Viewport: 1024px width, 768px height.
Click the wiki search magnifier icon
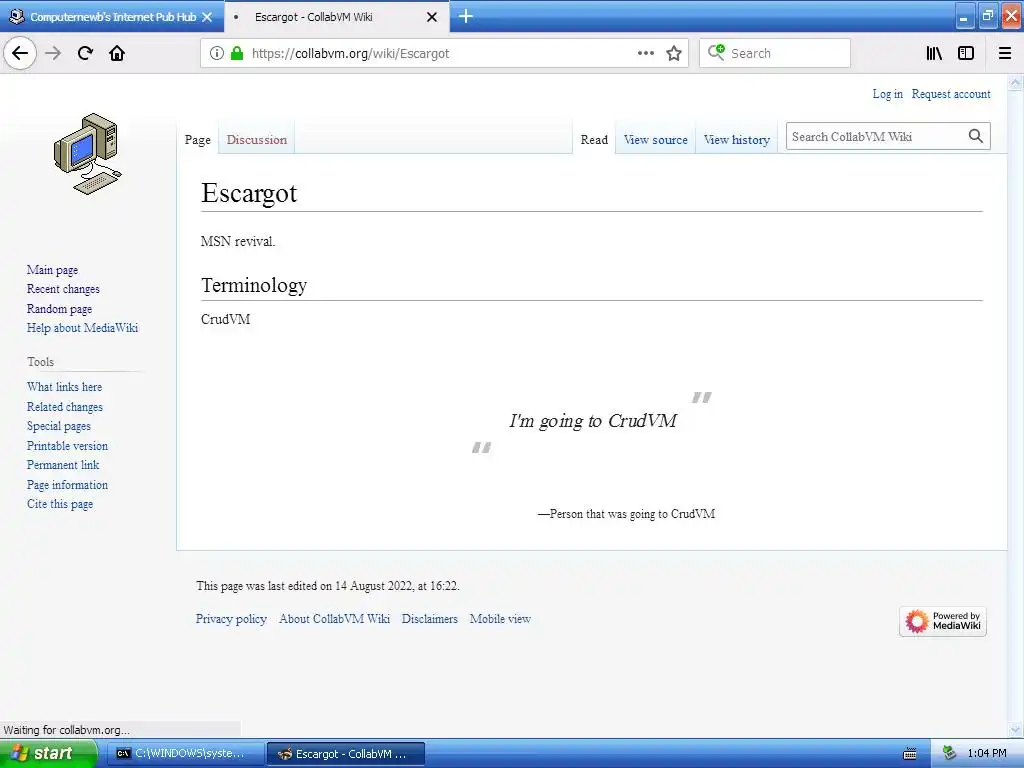pos(976,136)
